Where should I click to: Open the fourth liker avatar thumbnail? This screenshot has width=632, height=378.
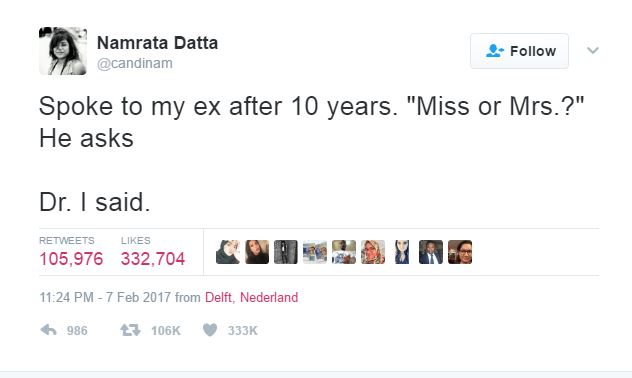[315, 252]
